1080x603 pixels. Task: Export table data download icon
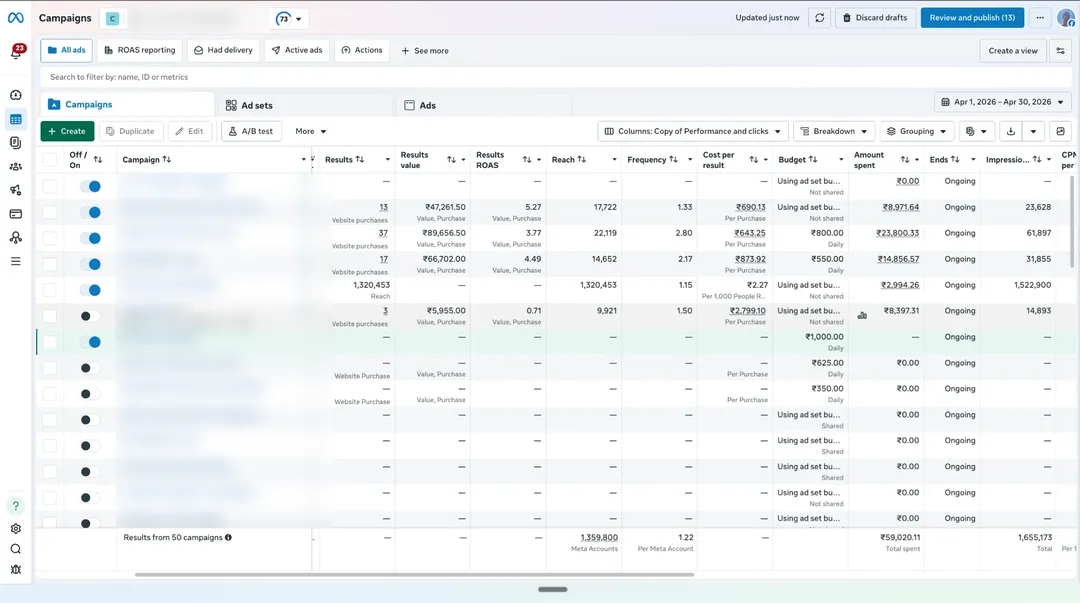1010,132
